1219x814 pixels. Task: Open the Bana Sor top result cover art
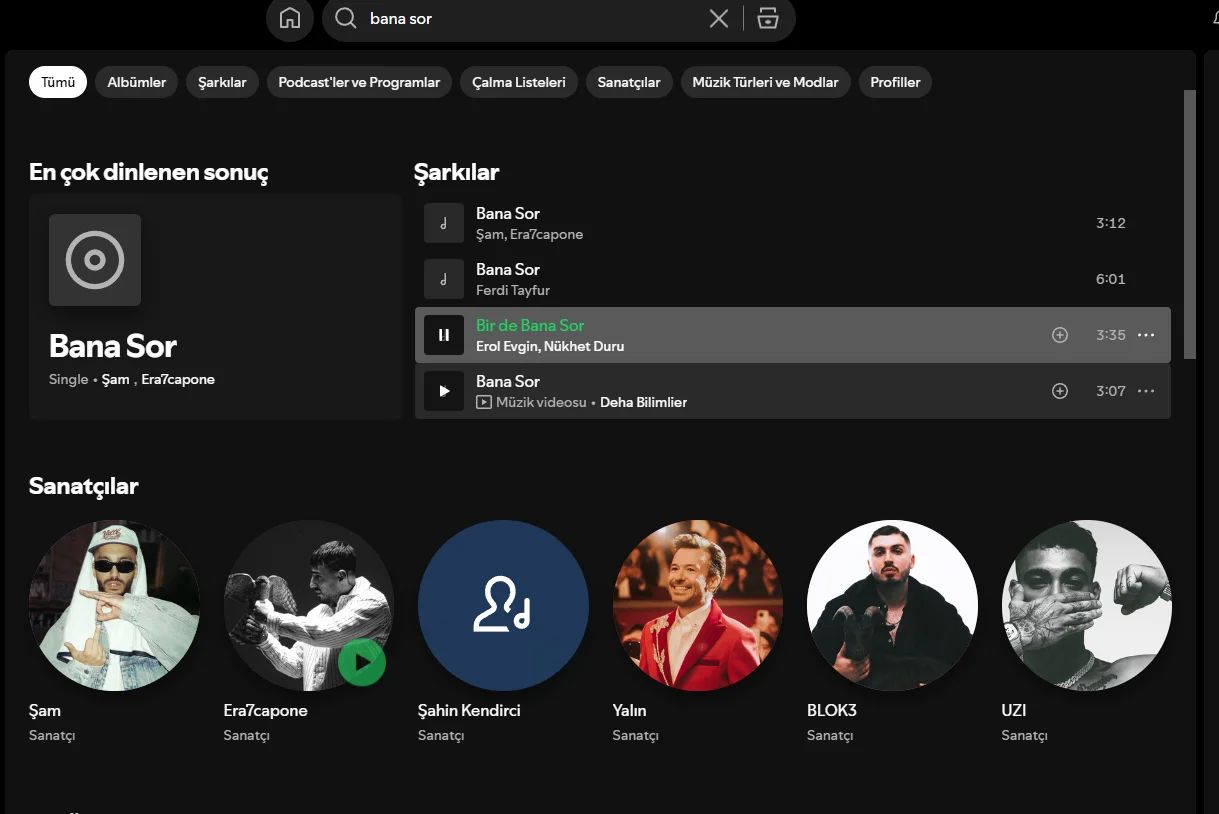pos(95,260)
